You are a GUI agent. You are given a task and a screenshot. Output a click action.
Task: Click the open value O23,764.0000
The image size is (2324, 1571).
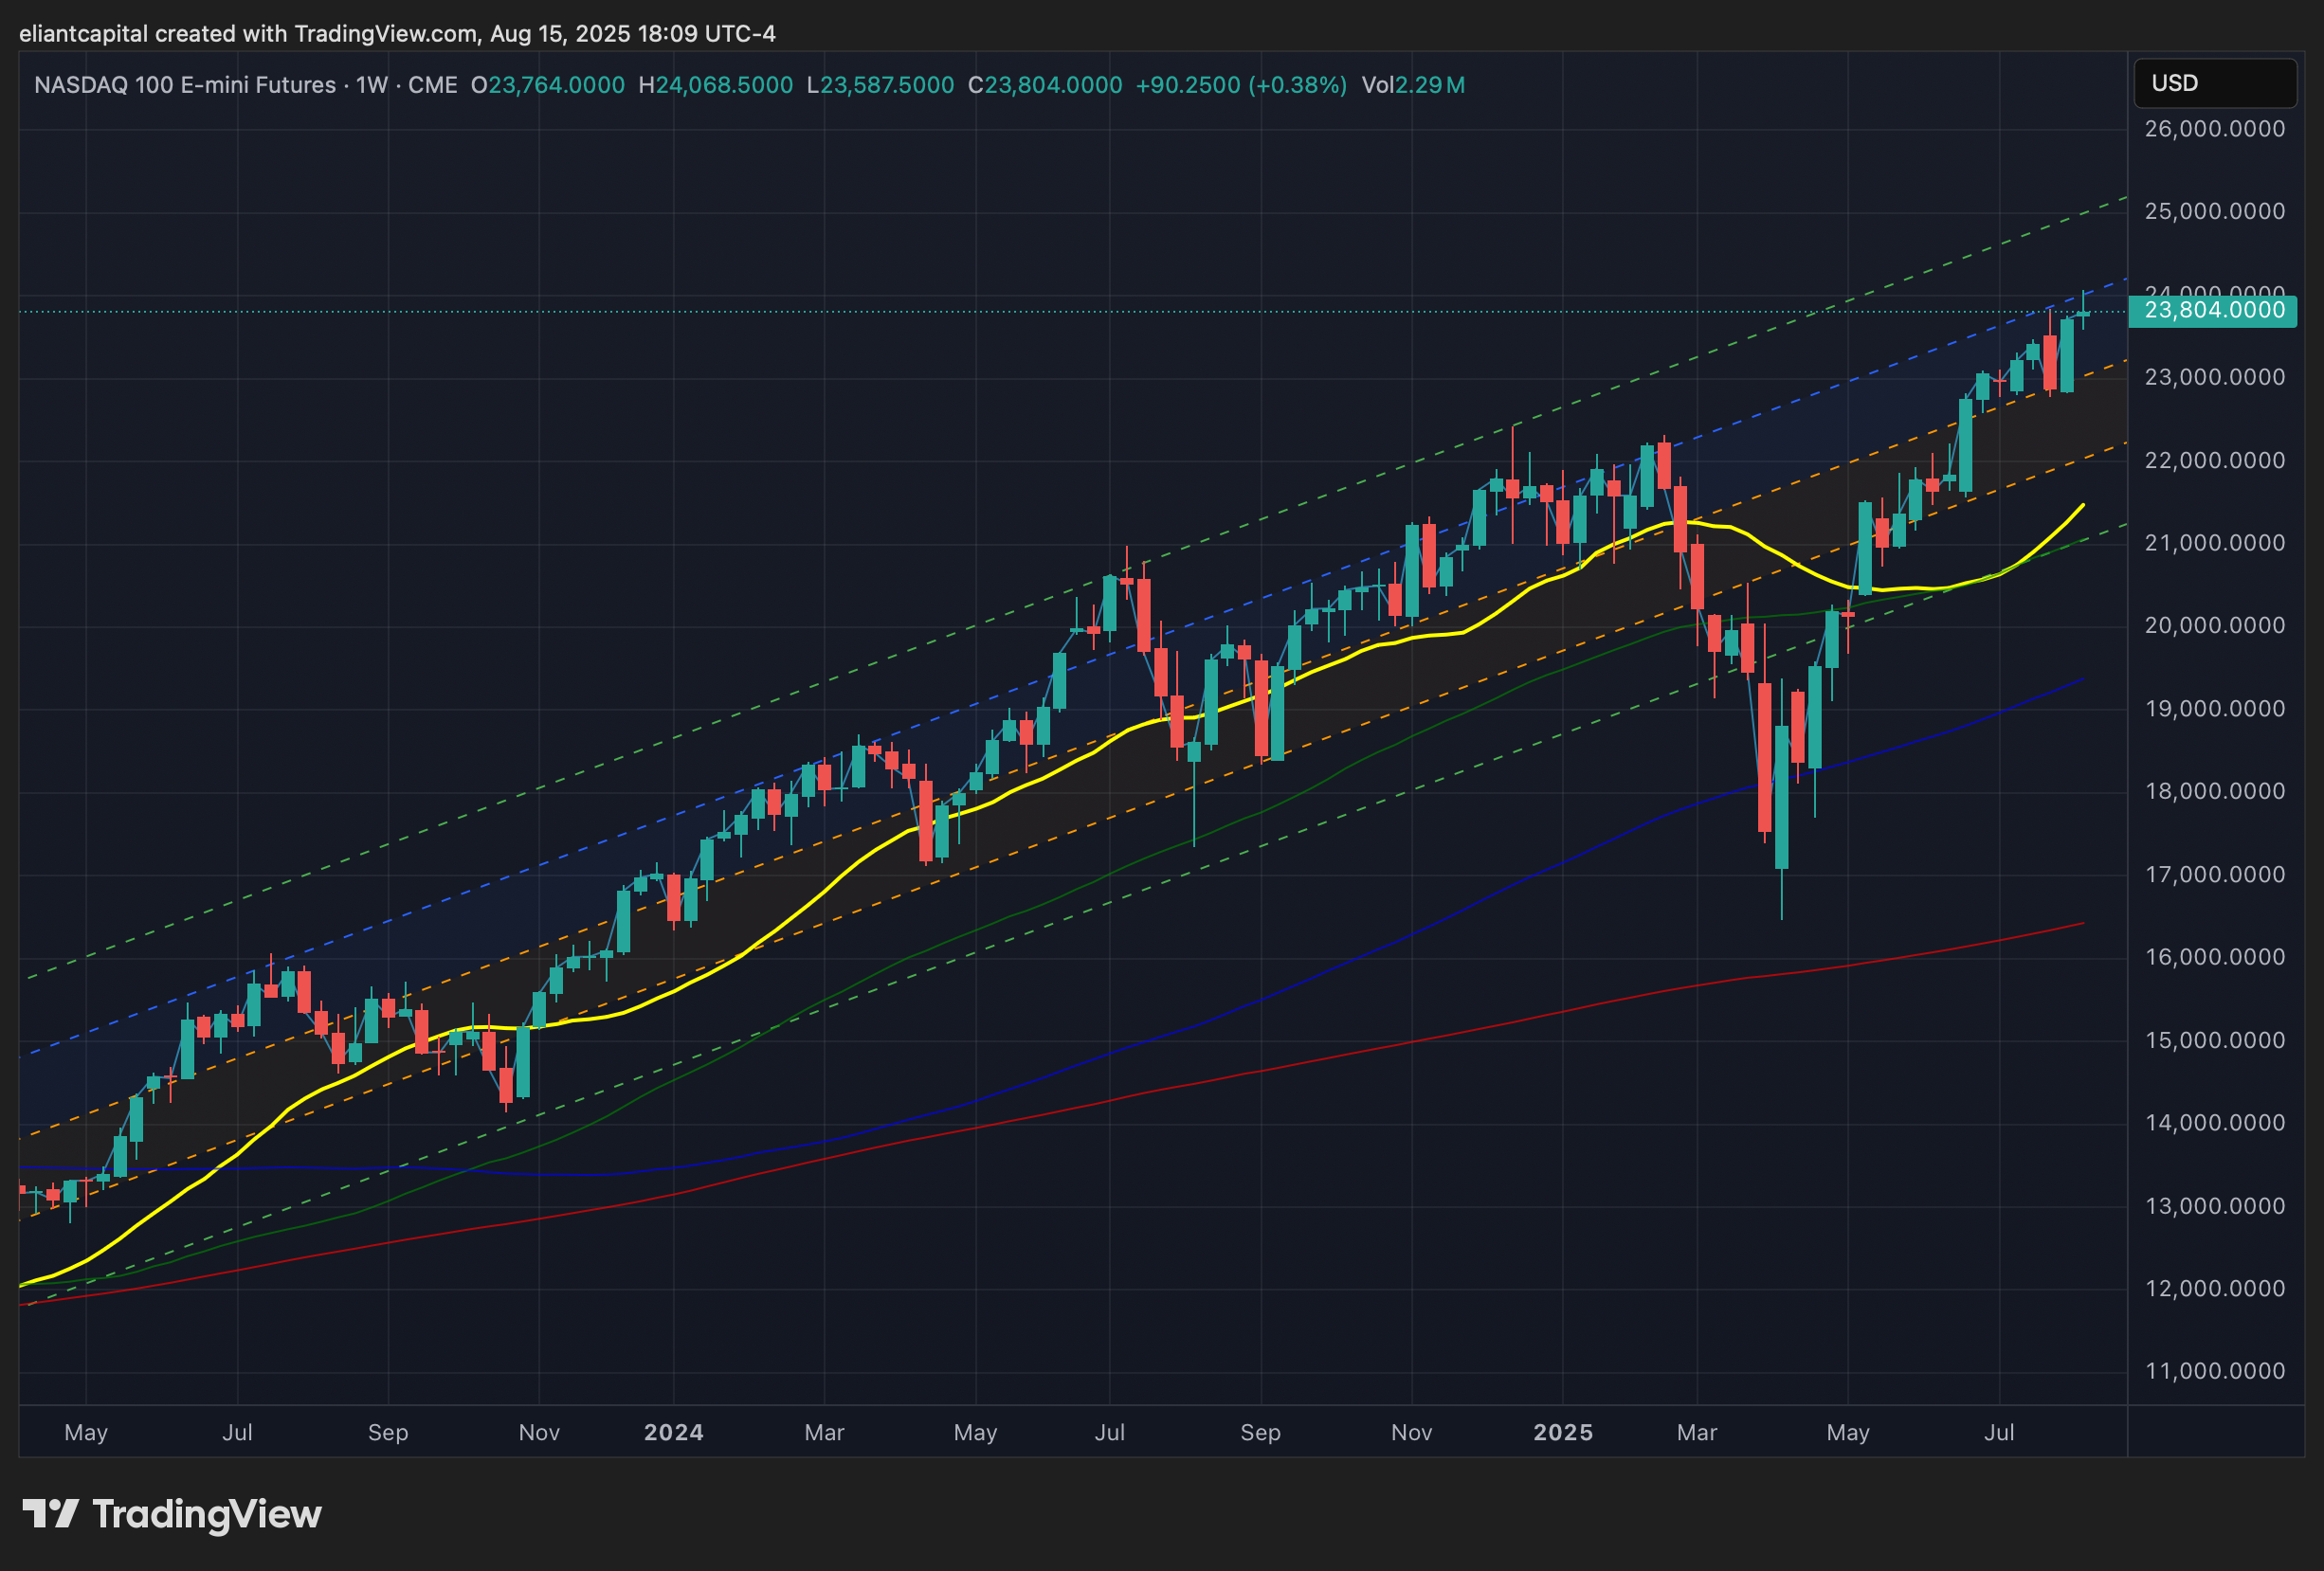pos(548,85)
